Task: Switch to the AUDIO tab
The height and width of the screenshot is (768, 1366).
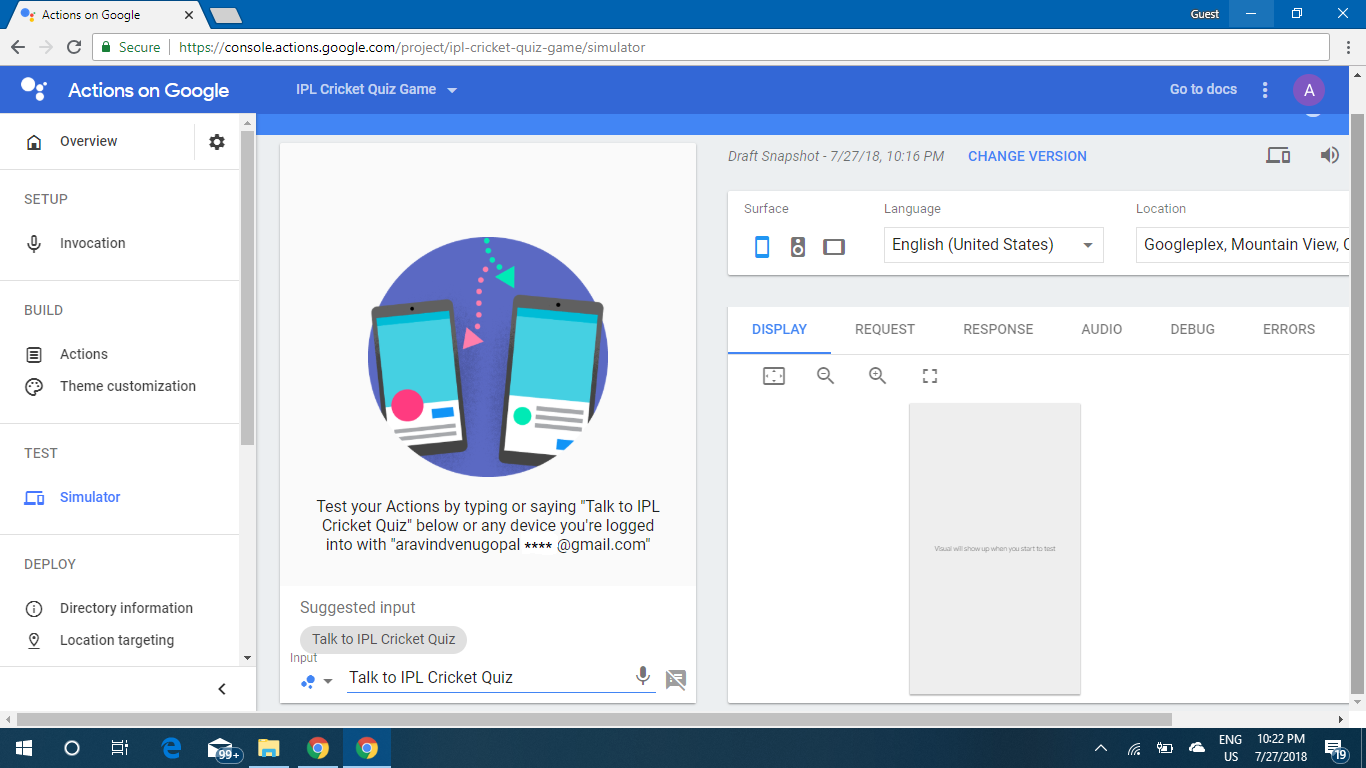Action: coord(1102,330)
